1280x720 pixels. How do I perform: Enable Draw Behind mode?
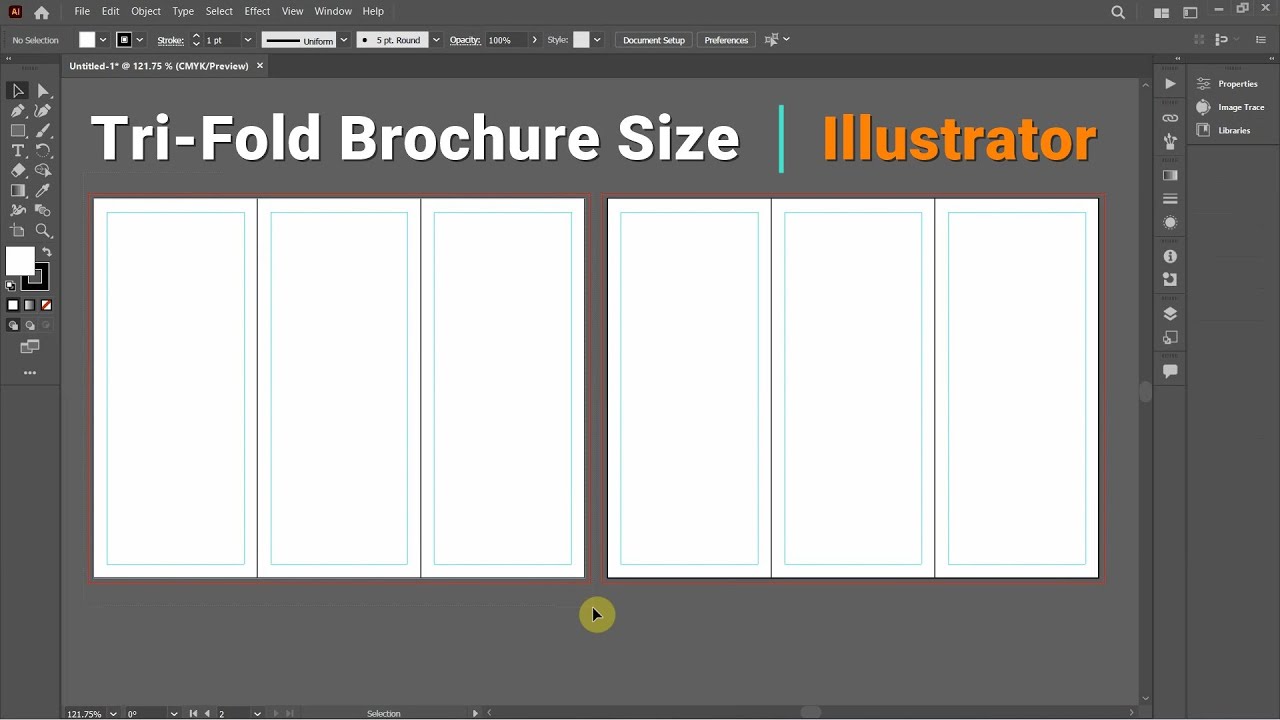[29, 325]
